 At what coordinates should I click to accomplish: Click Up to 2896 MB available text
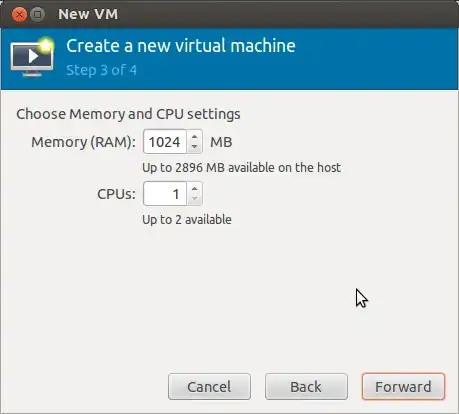click(242, 167)
